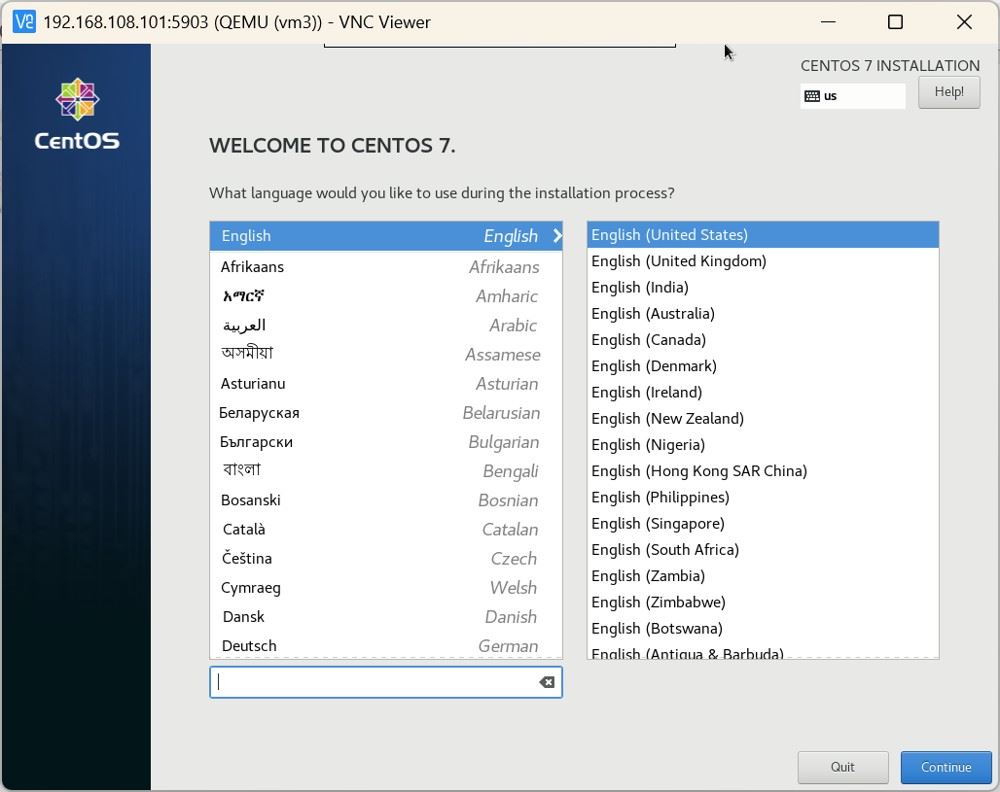
Task: Click the Quit button
Action: point(842,767)
